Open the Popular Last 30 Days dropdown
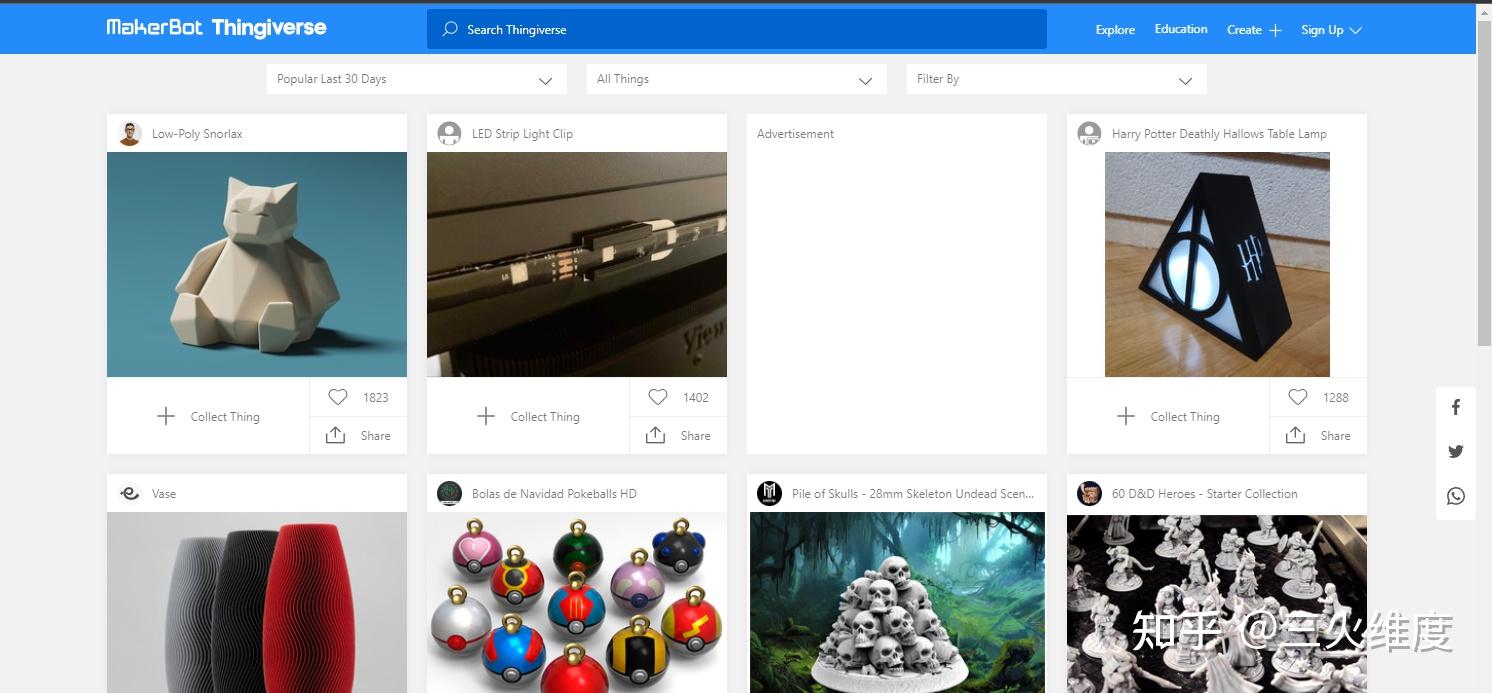This screenshot has height=693, width=1492. [417, 79]
